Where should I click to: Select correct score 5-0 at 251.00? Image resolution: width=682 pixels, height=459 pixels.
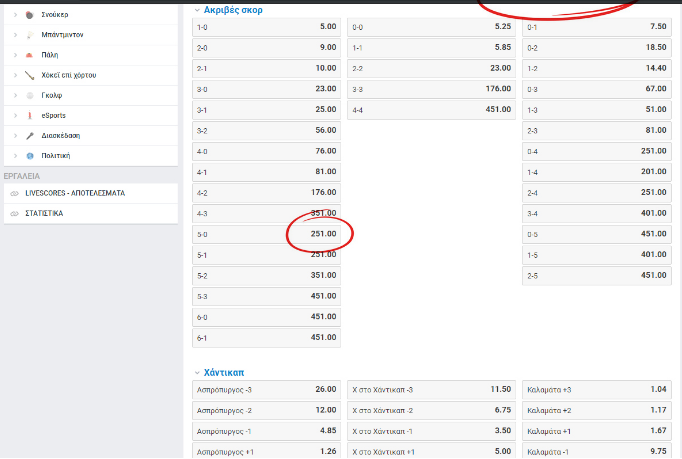coord(267,235)
